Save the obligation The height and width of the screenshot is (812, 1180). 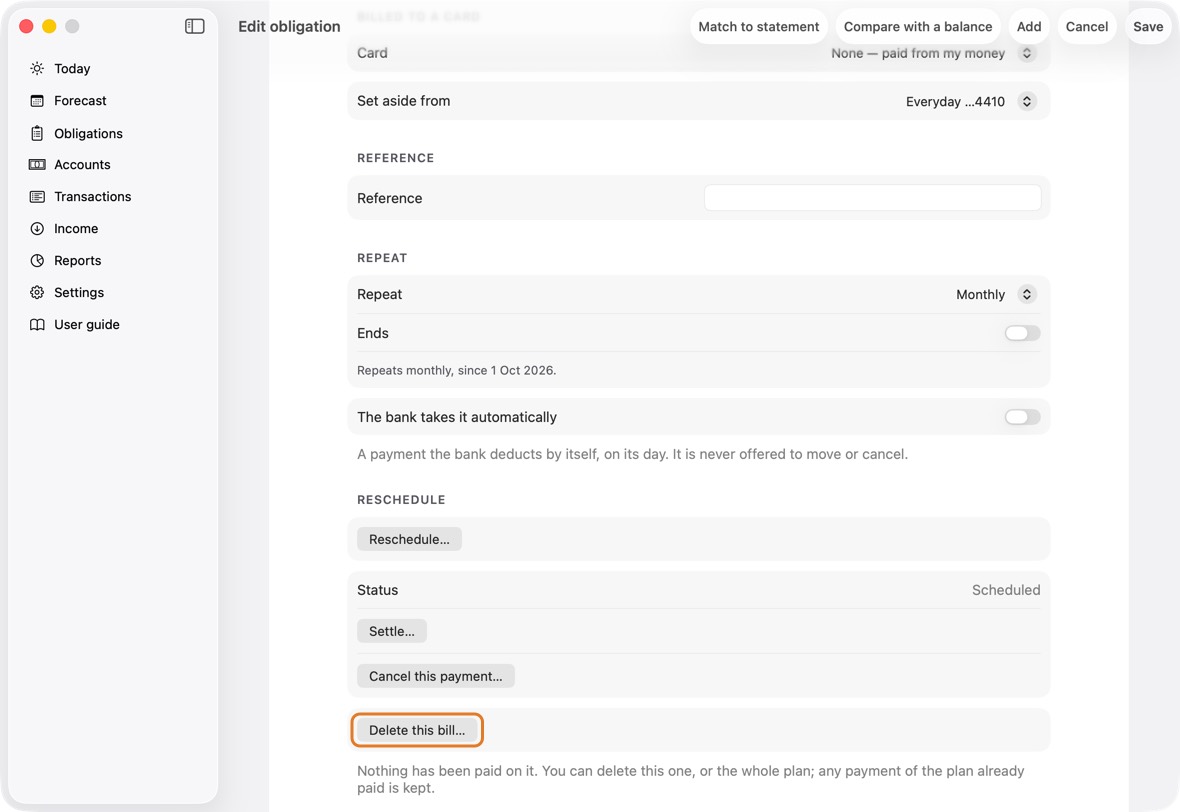pos(1148,26)
